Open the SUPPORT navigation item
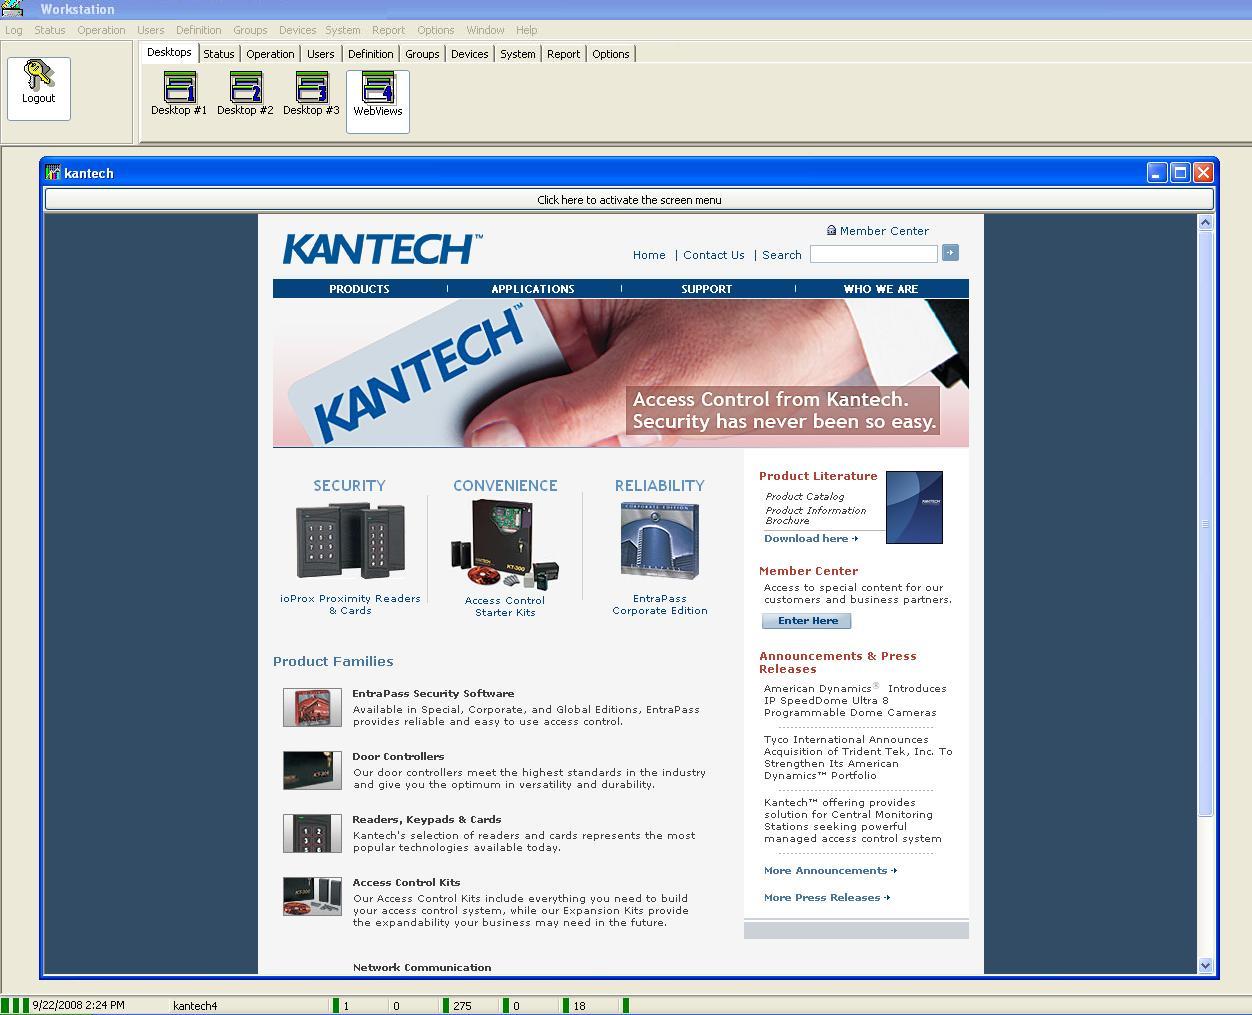 pos(707,289)
